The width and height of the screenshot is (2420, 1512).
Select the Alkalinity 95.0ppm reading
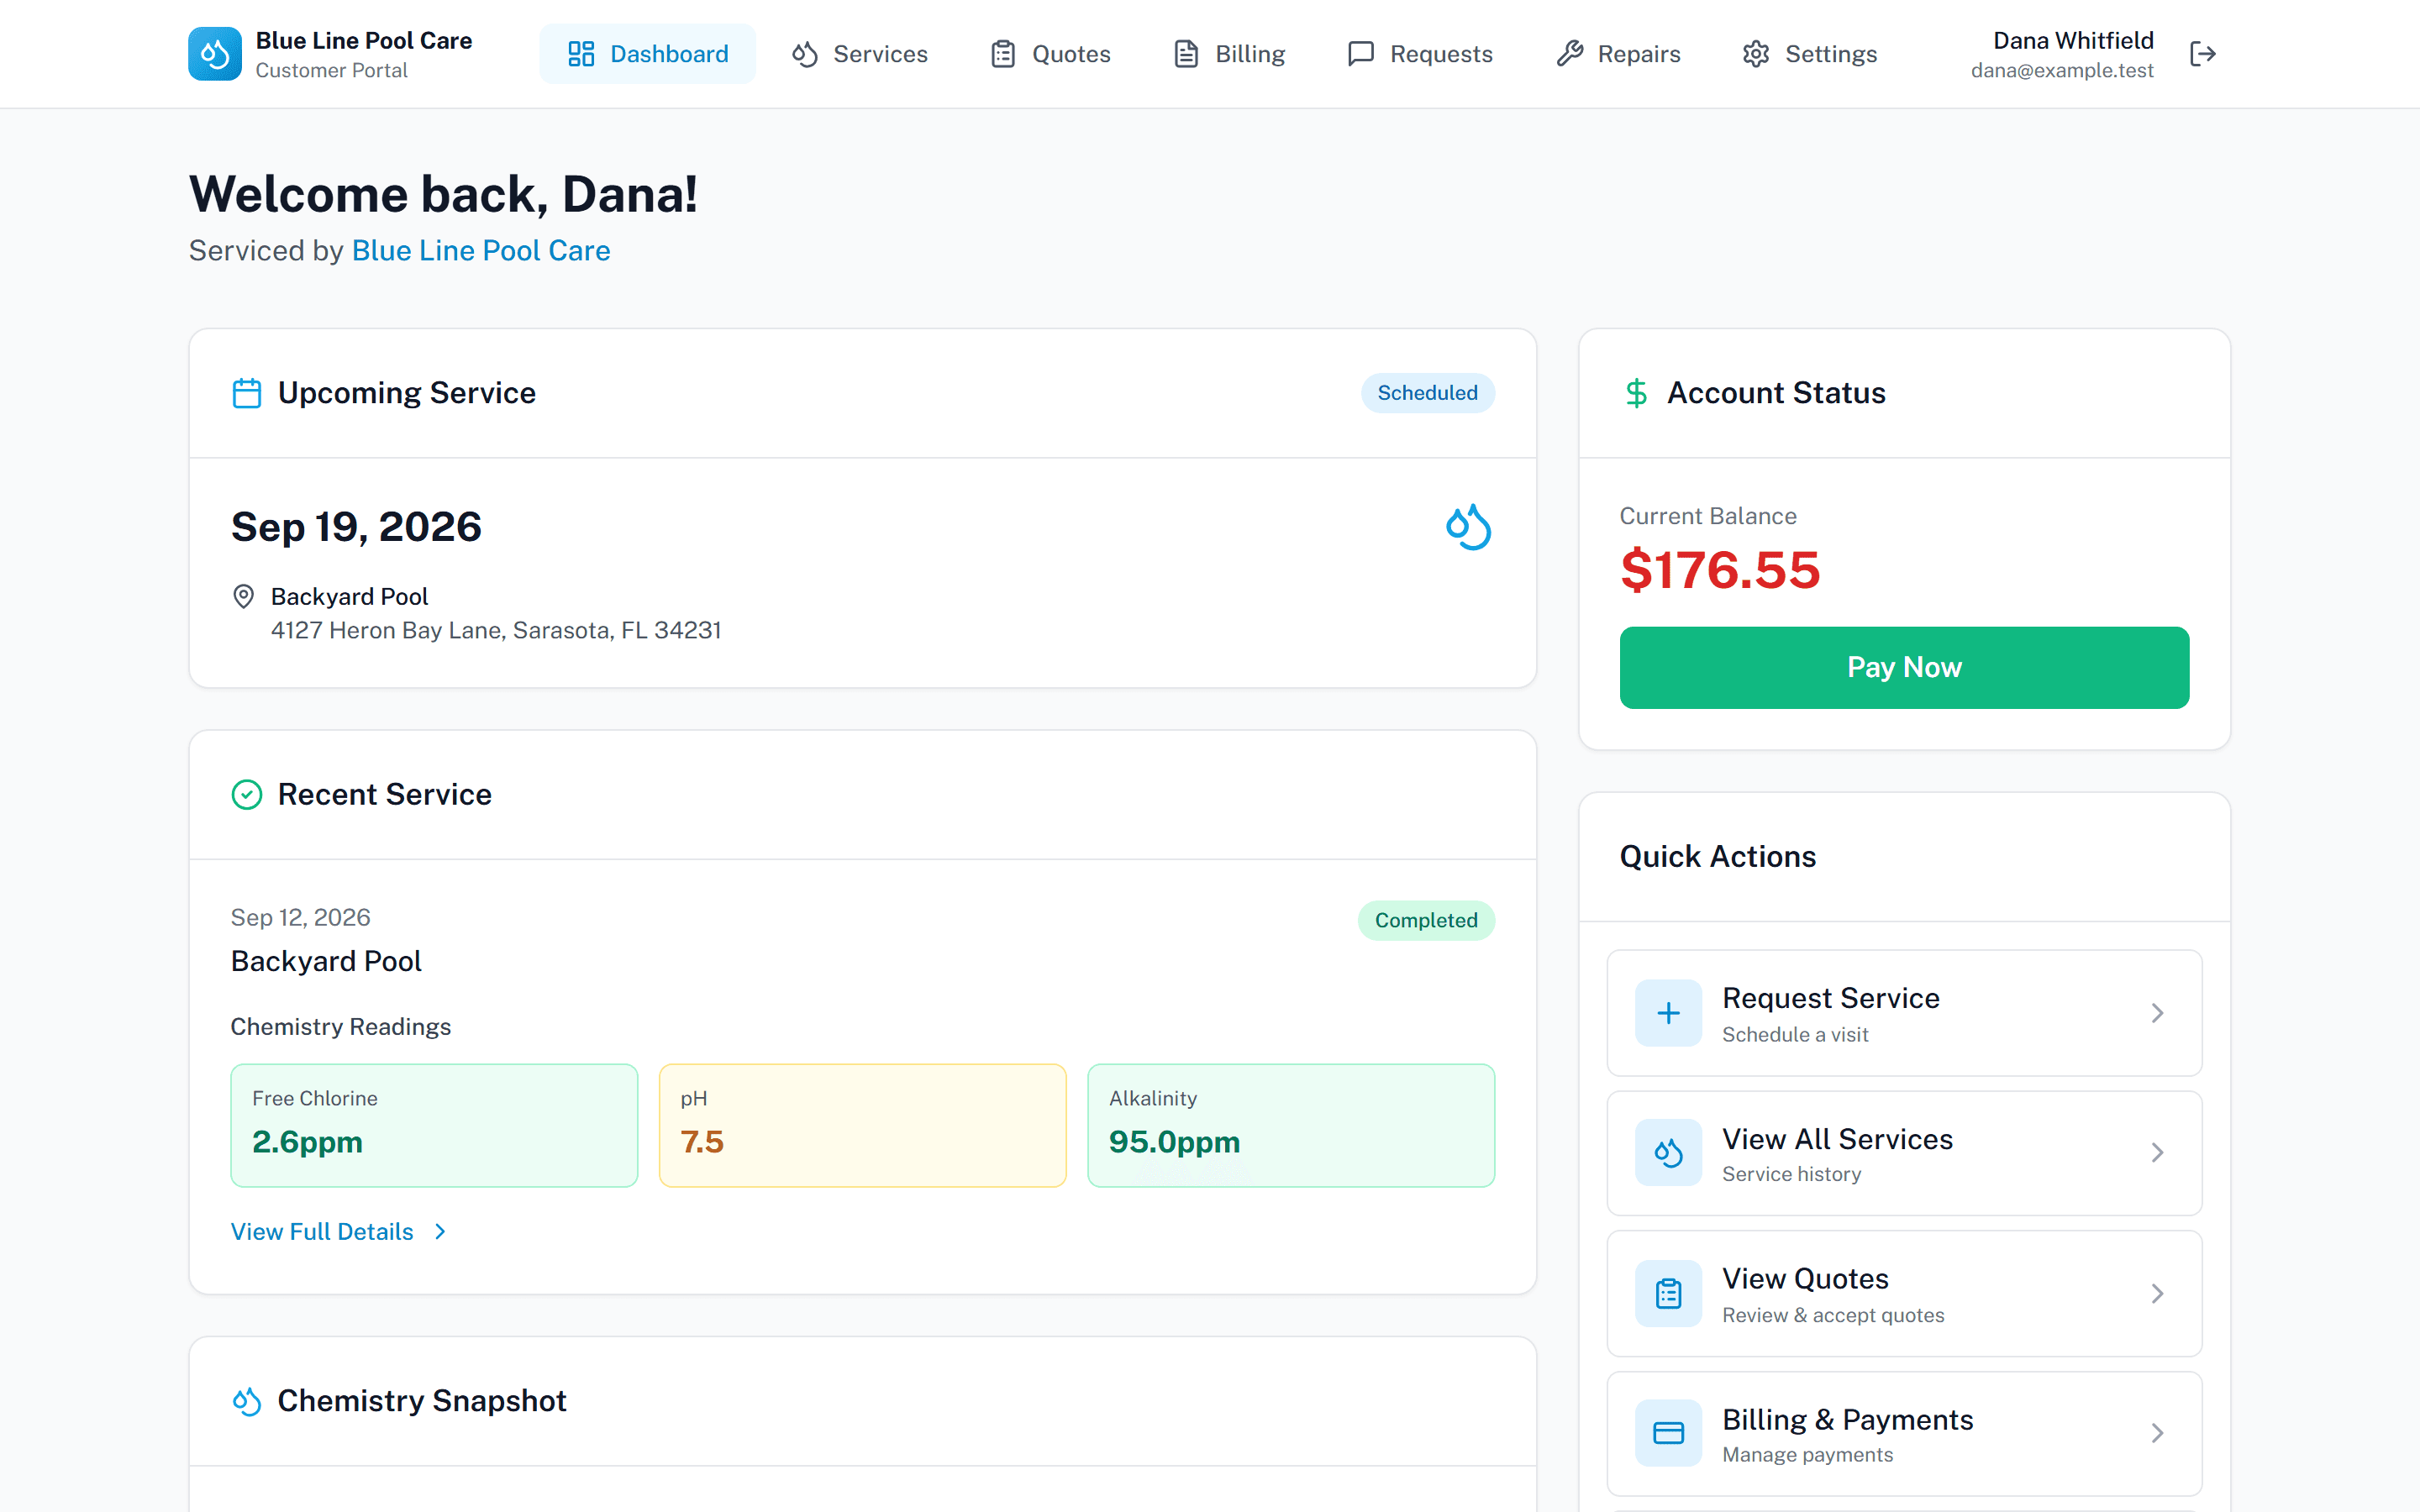(x=1291, y=1126)
